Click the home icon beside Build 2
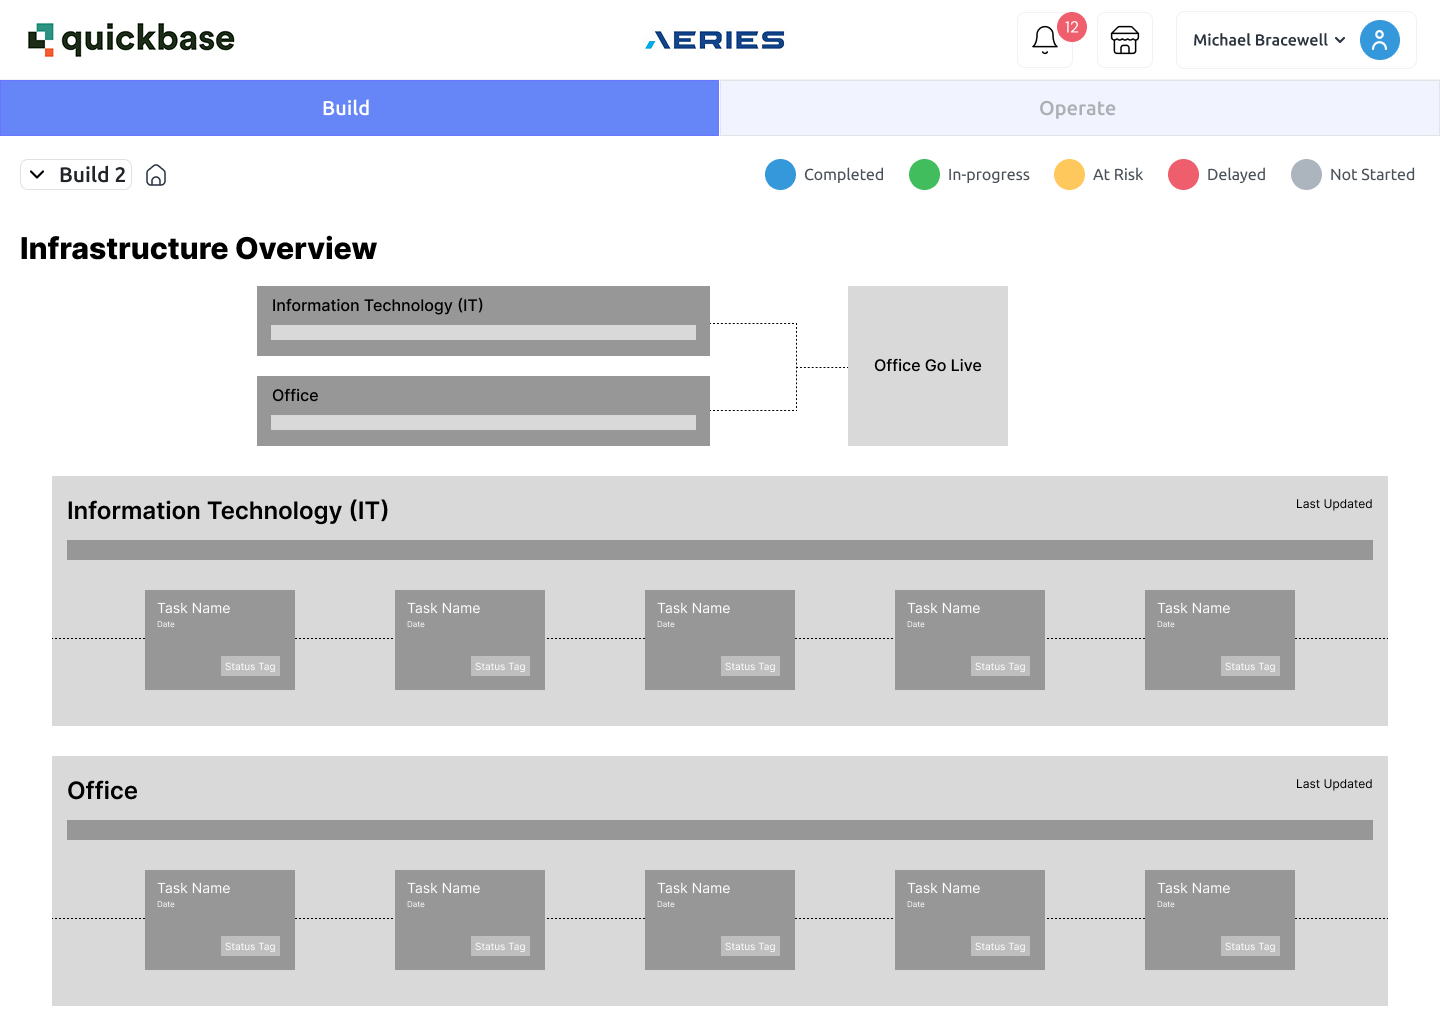 [x=156, y=175]
